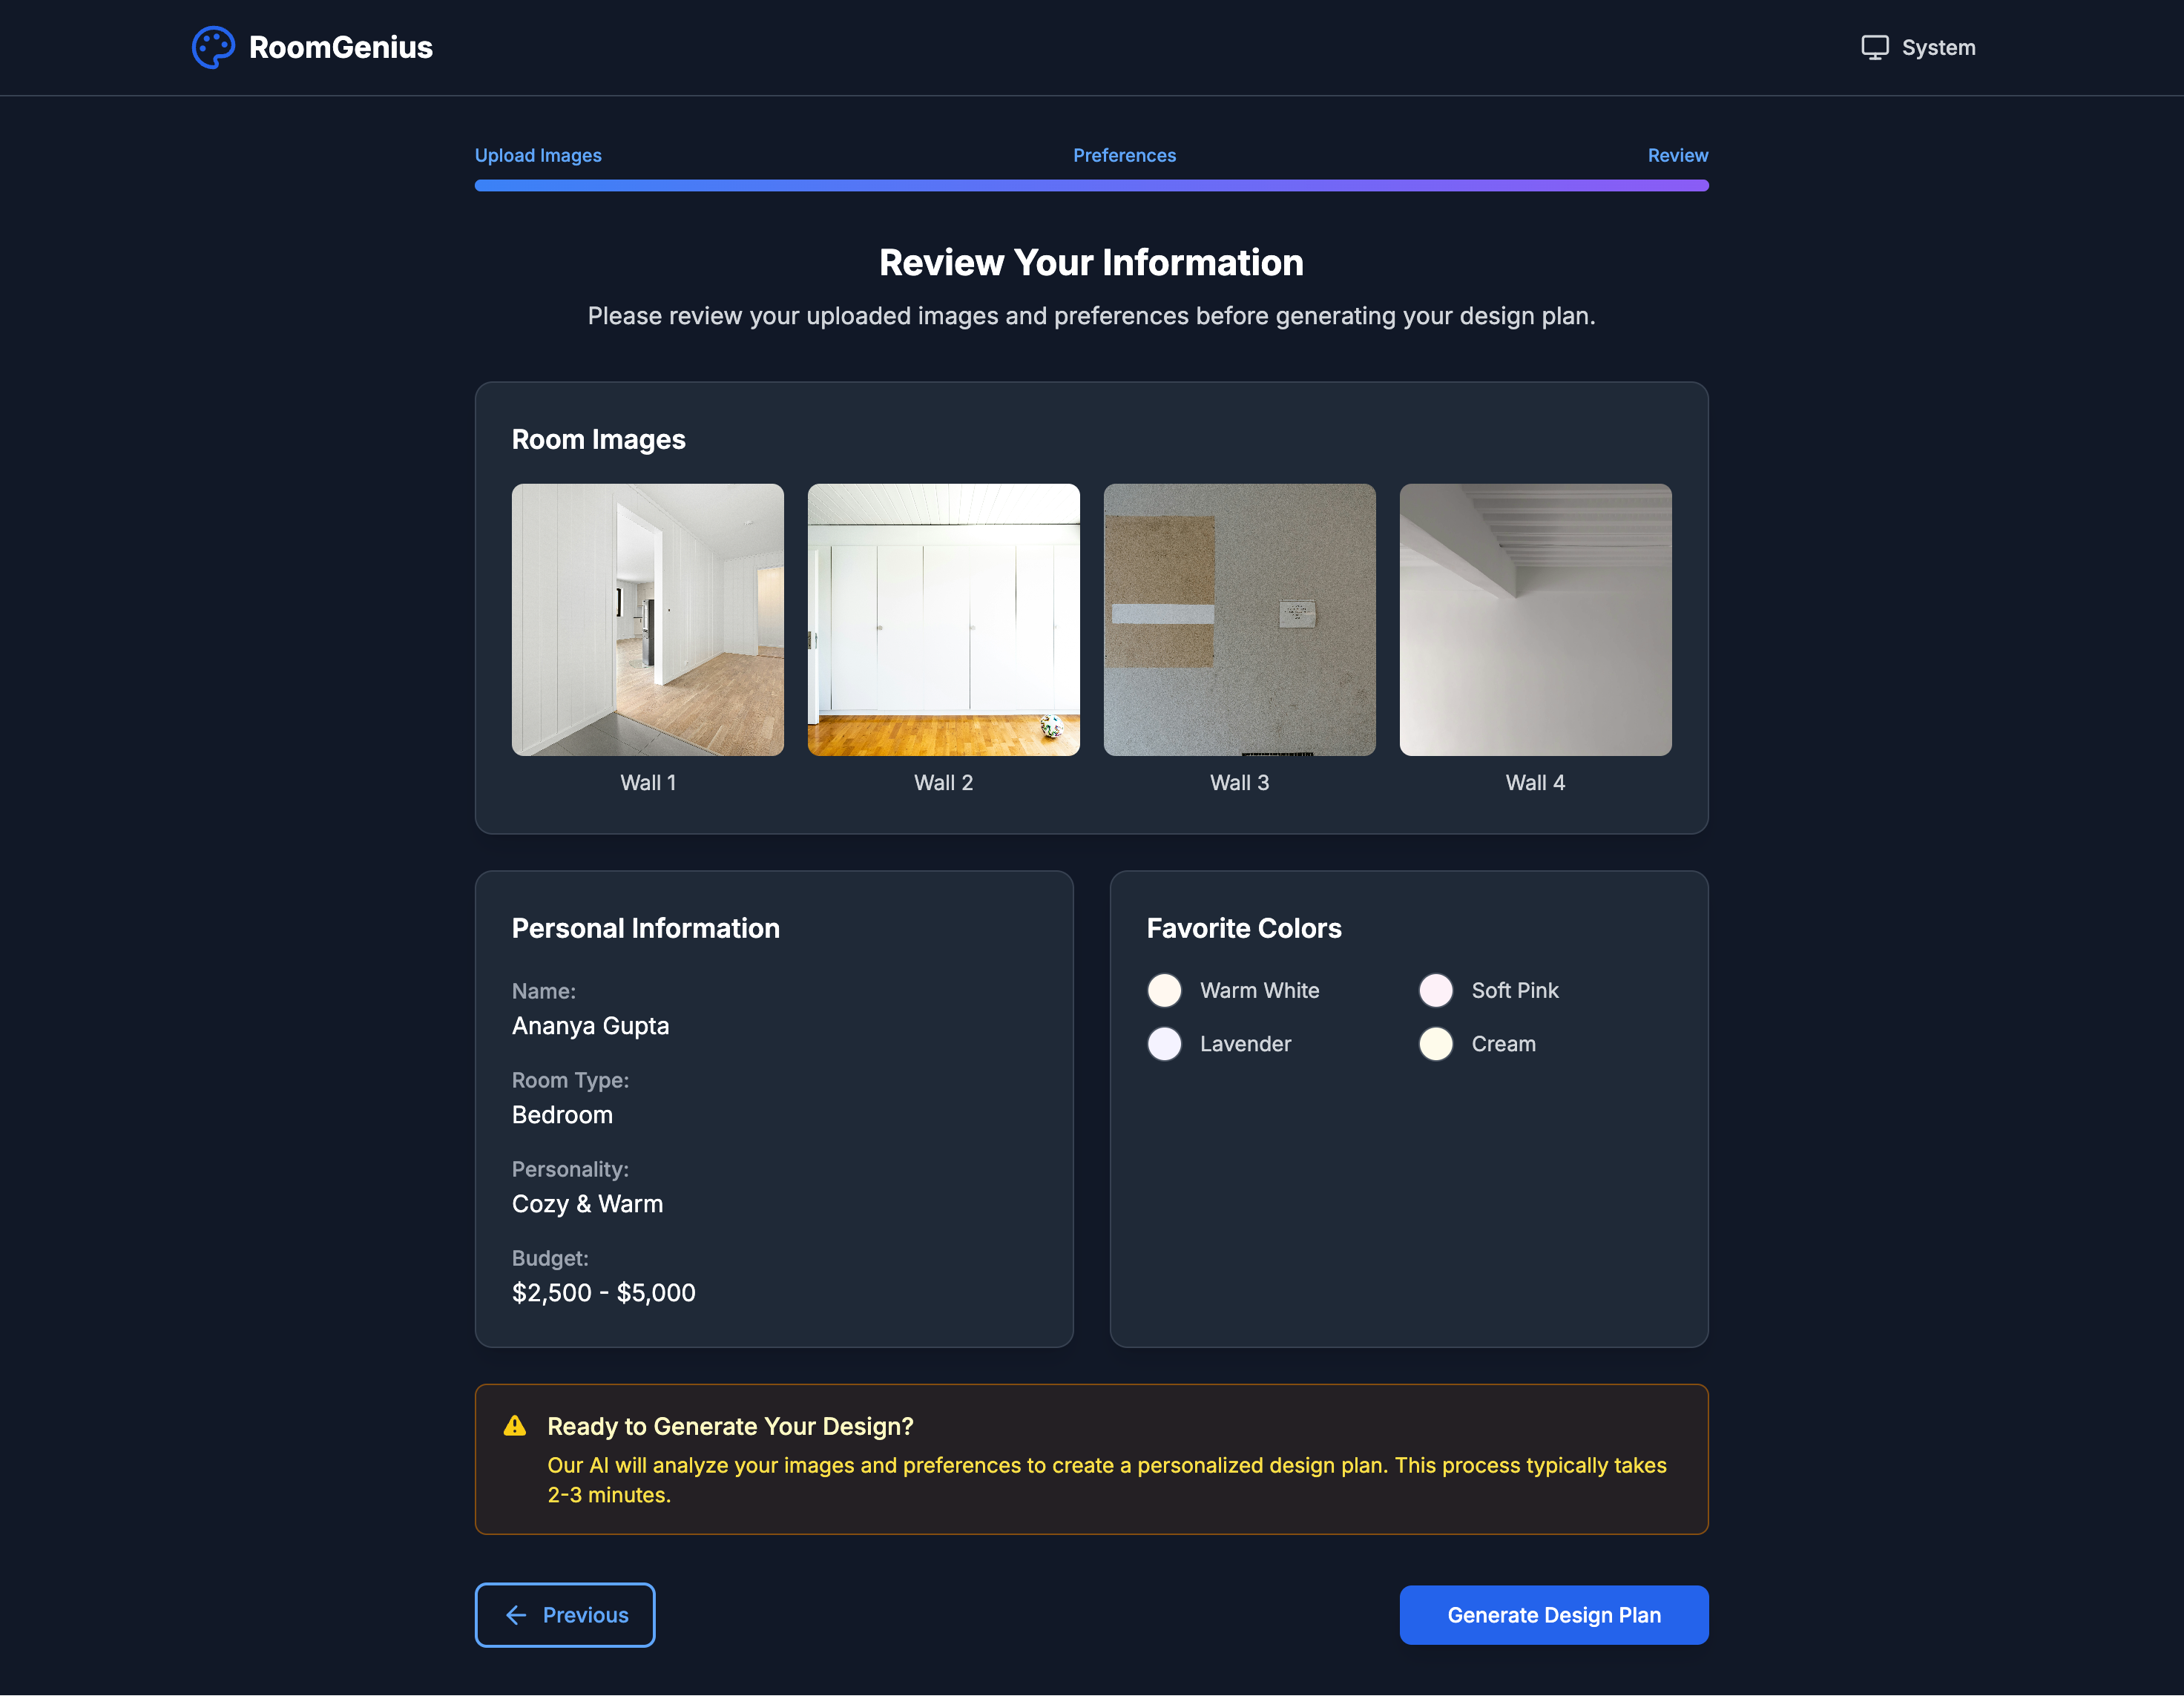Open the System theme selector
This screenshot has height=1696, width=2184.
coord(1918,47)
